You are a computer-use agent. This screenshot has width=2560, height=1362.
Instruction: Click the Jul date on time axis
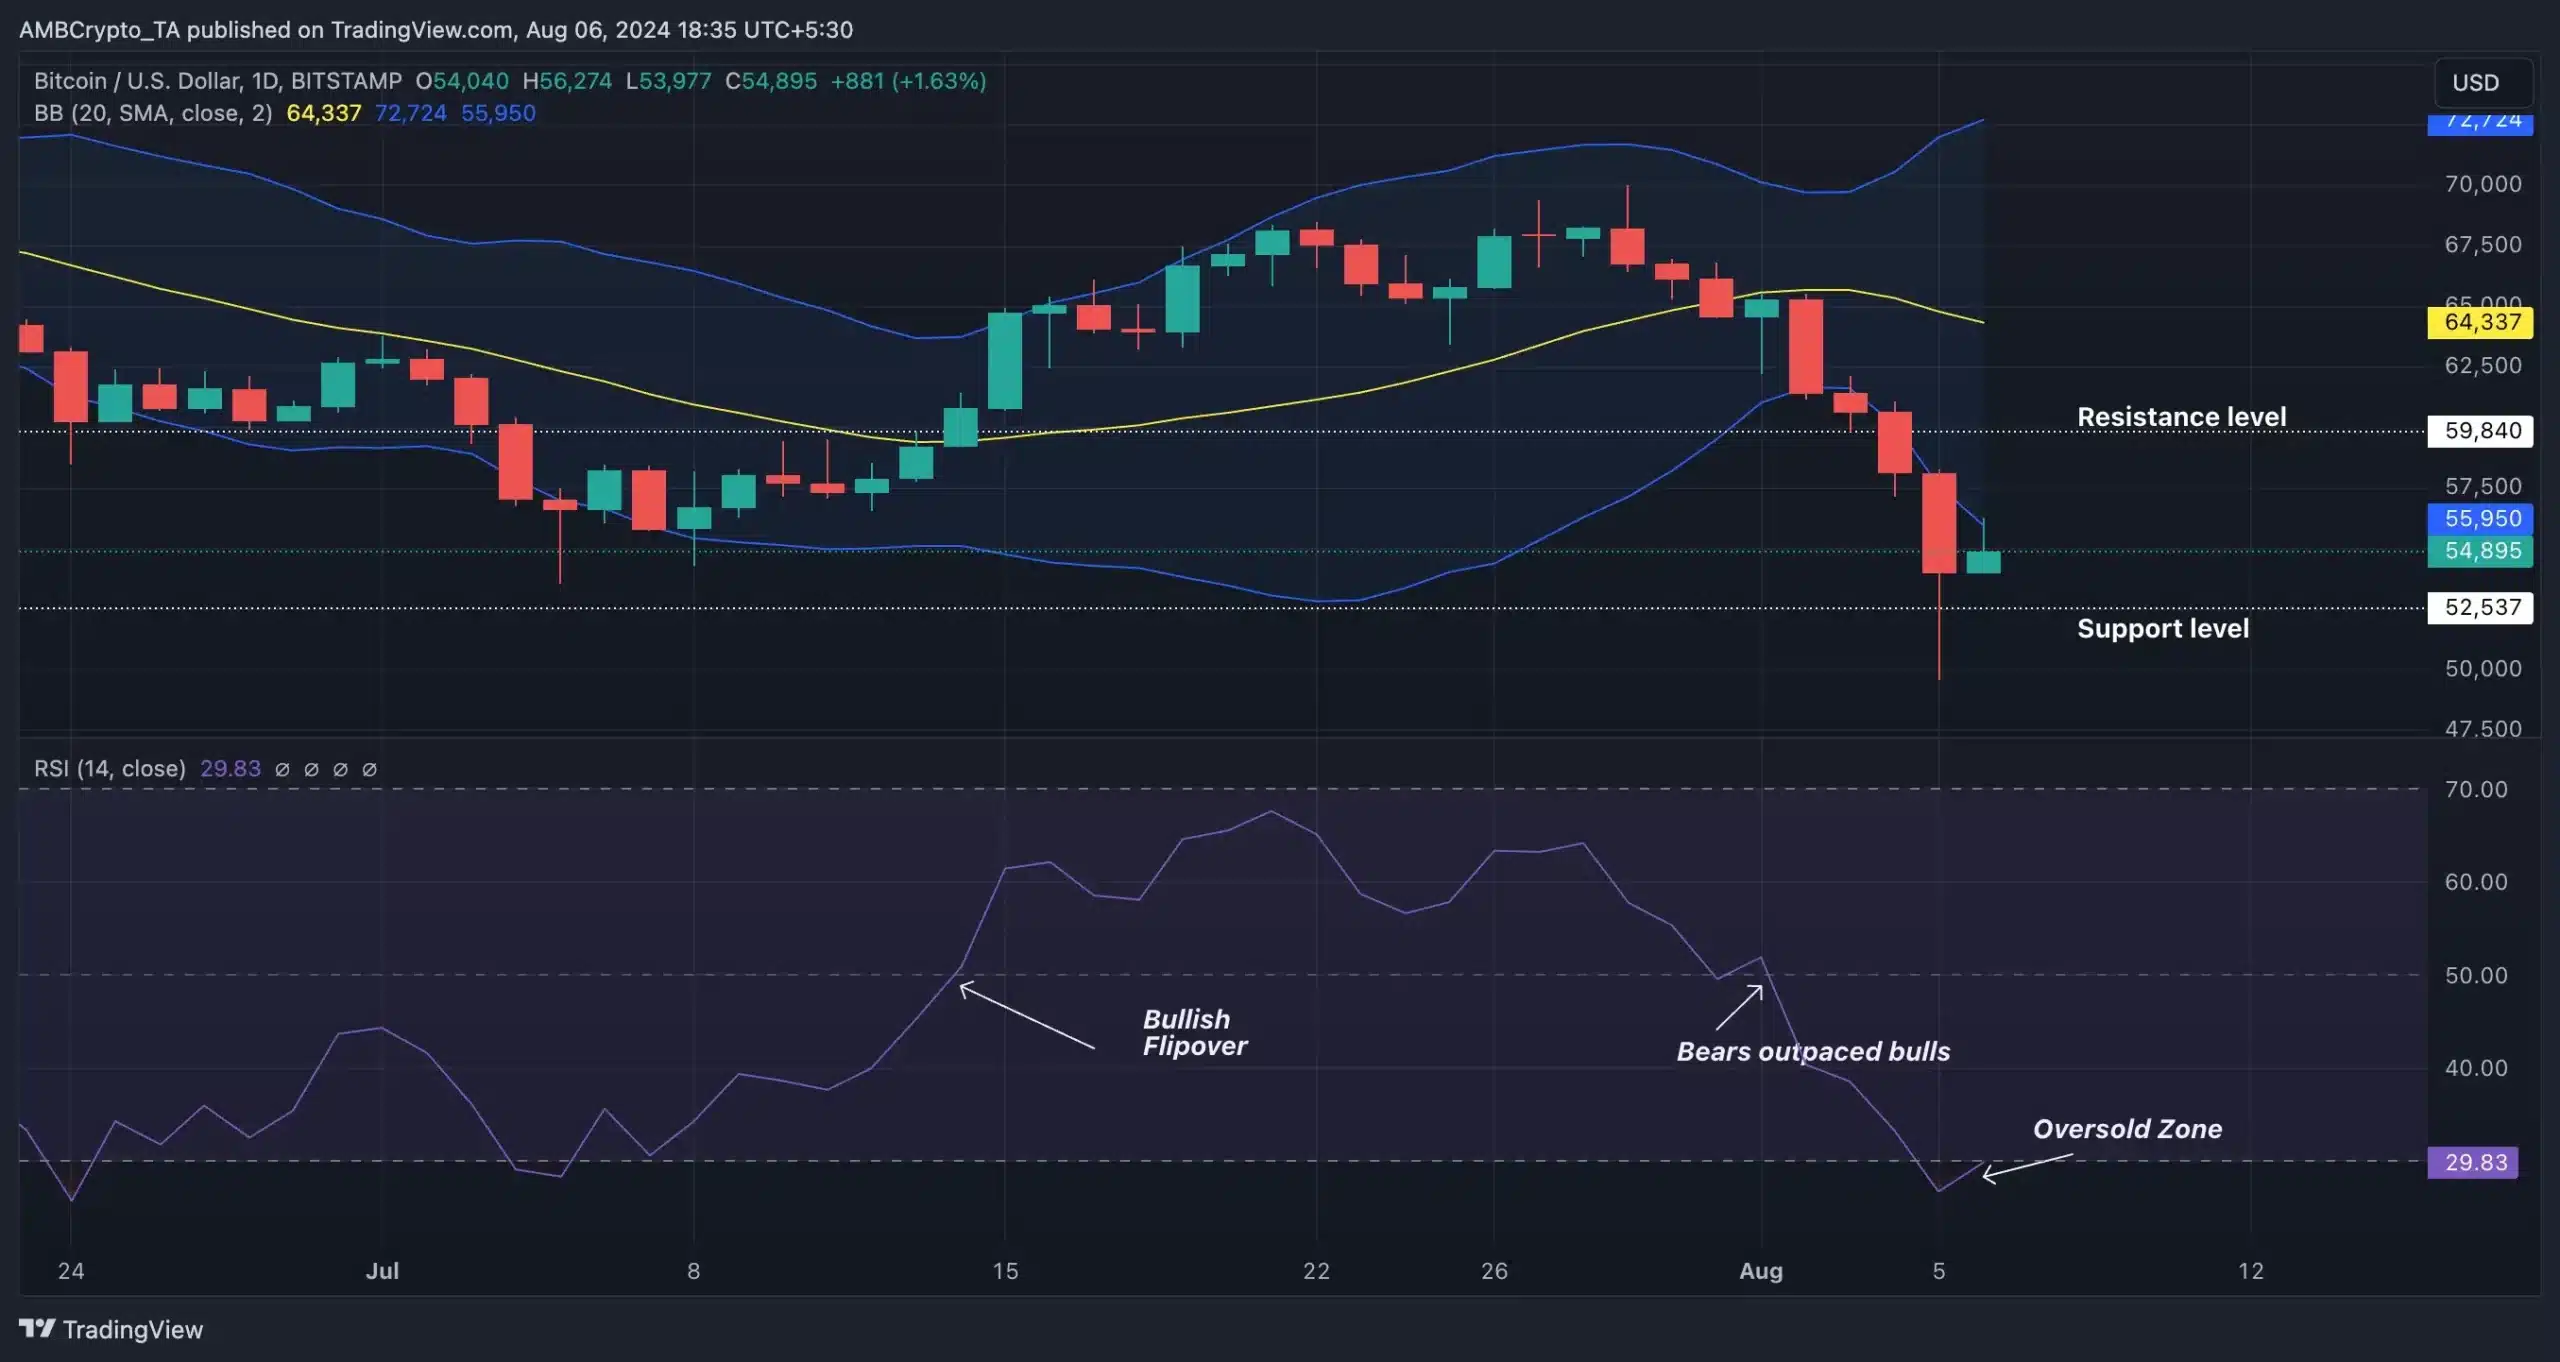[382, 1271]
